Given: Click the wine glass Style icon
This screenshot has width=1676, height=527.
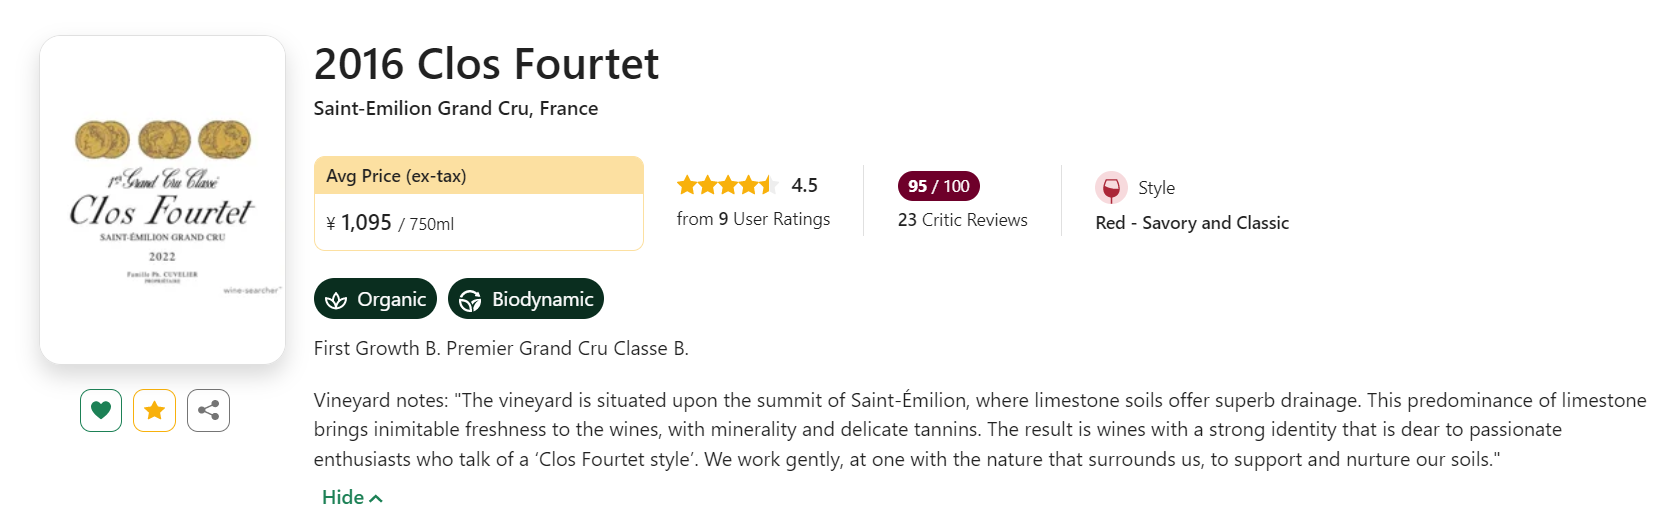Looking at the screenshot, I should (x=1111, y=188).
